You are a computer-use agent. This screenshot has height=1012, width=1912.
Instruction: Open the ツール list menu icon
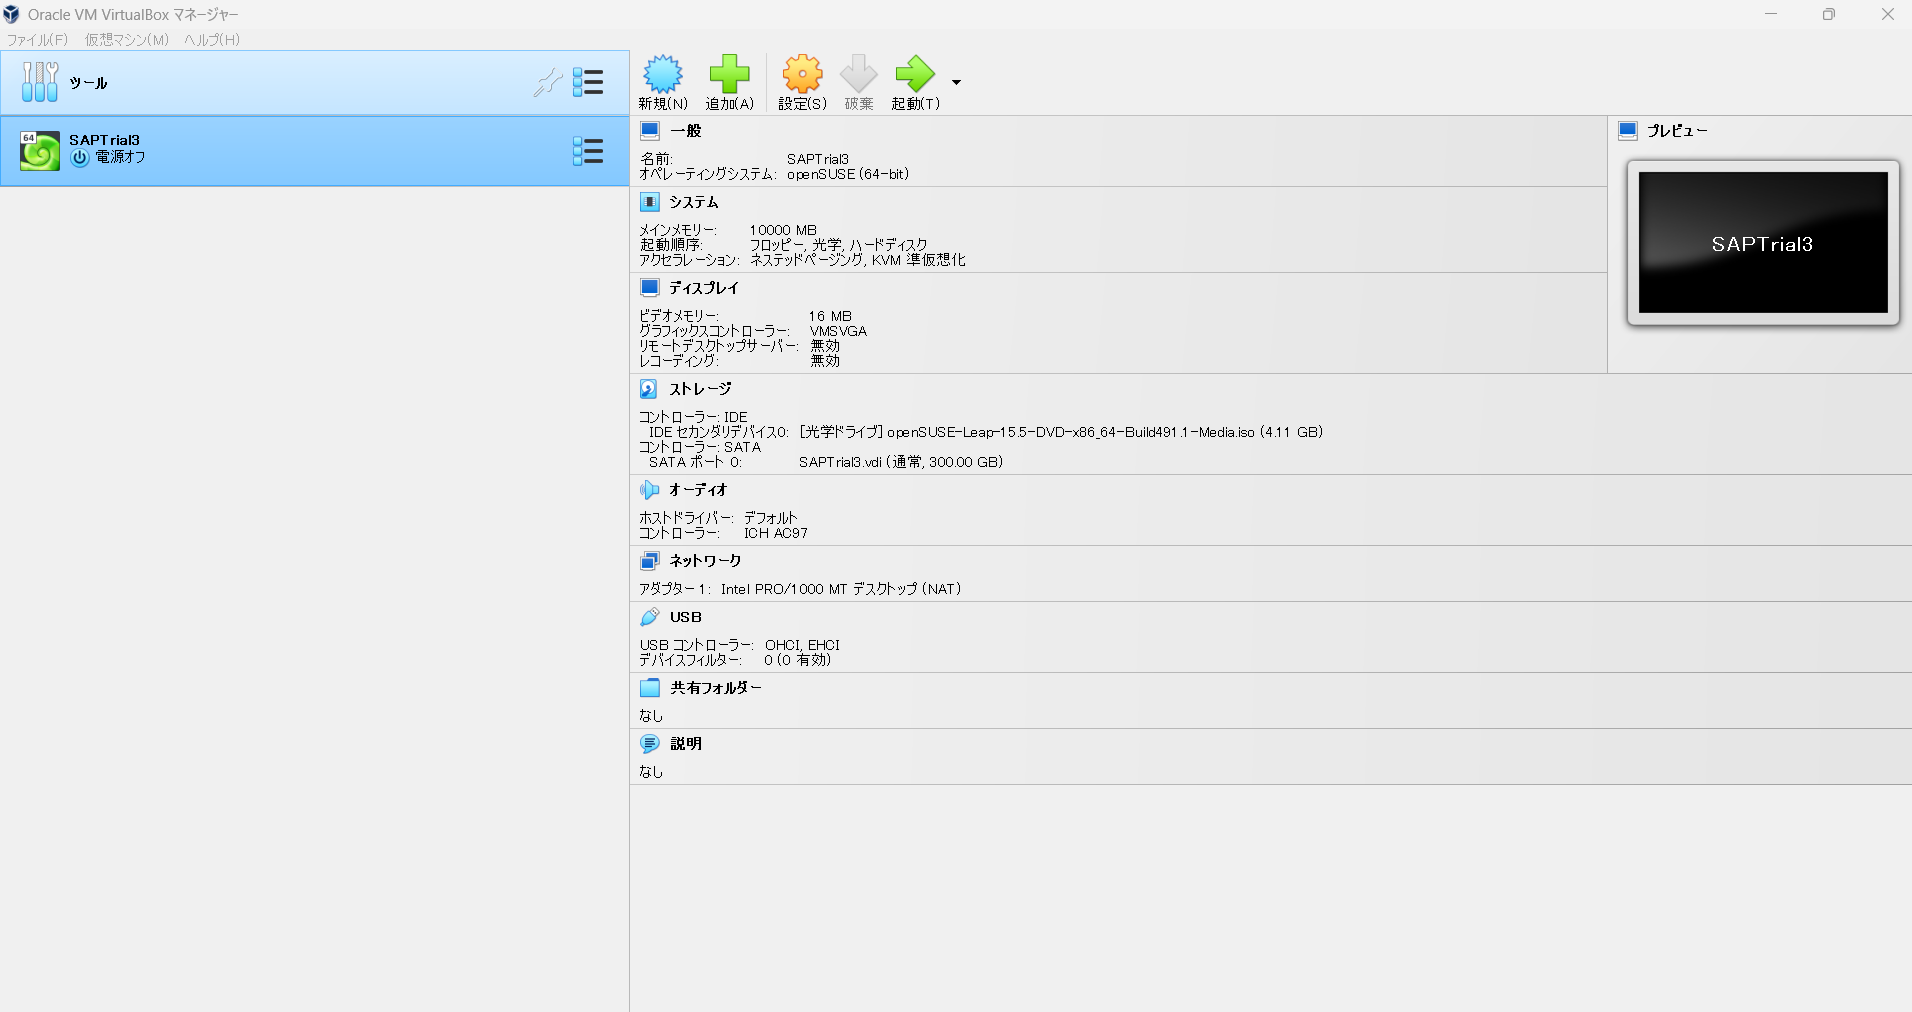588,82
